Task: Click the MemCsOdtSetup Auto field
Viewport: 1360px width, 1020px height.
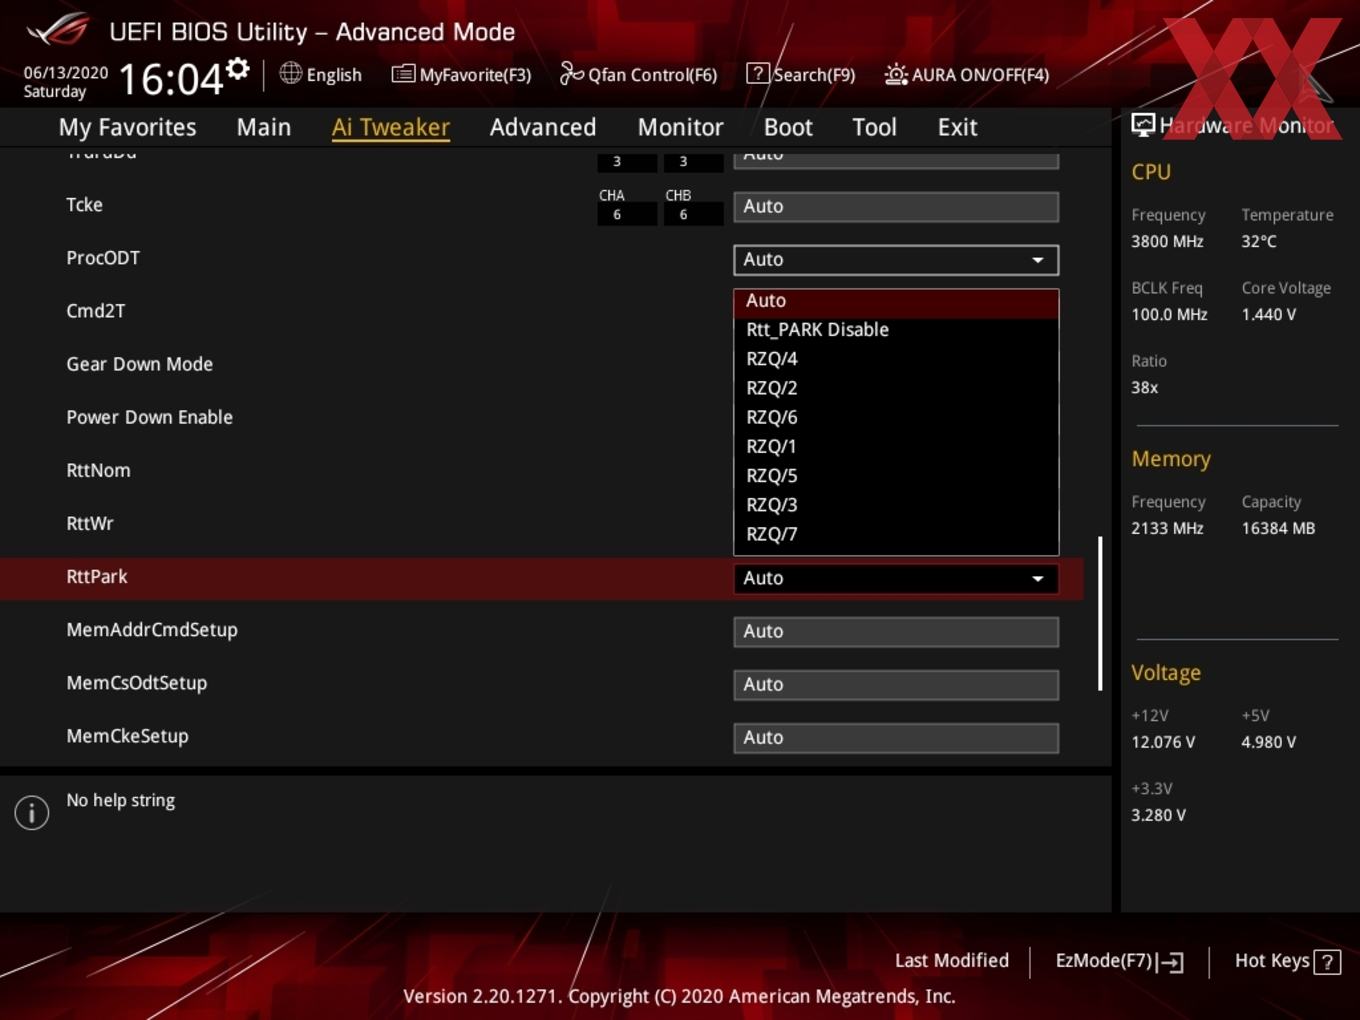Action: [896, 685]
